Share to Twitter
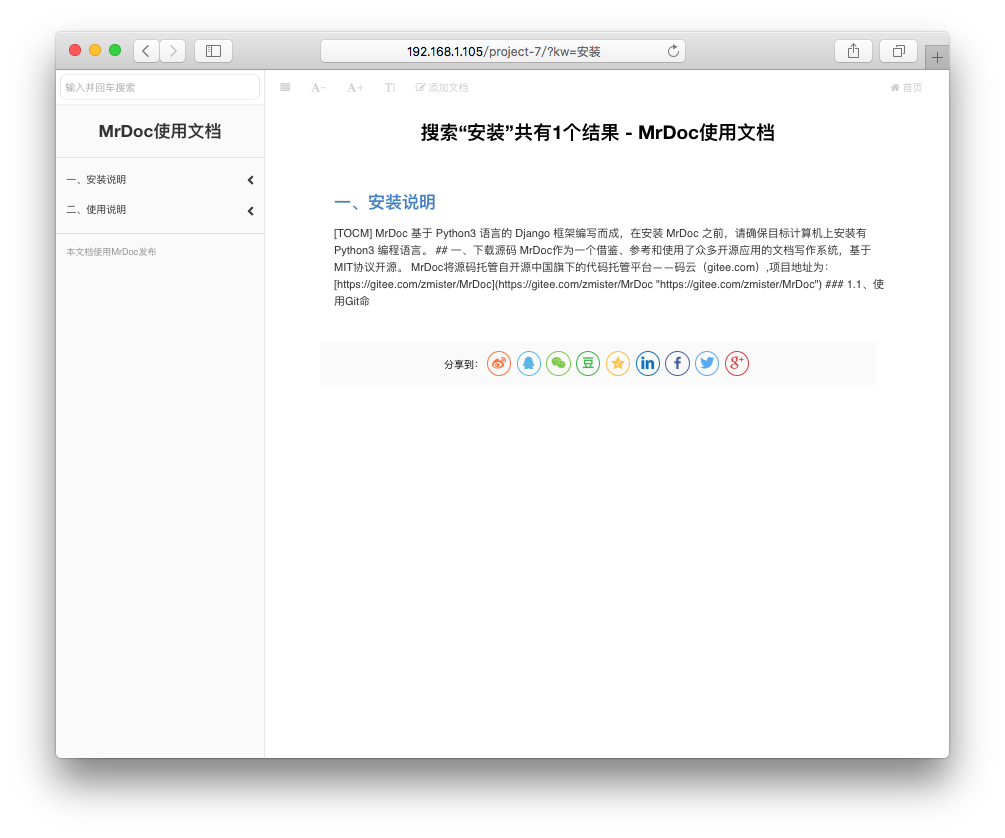1005x838 pixels. [x=707, y=364]
